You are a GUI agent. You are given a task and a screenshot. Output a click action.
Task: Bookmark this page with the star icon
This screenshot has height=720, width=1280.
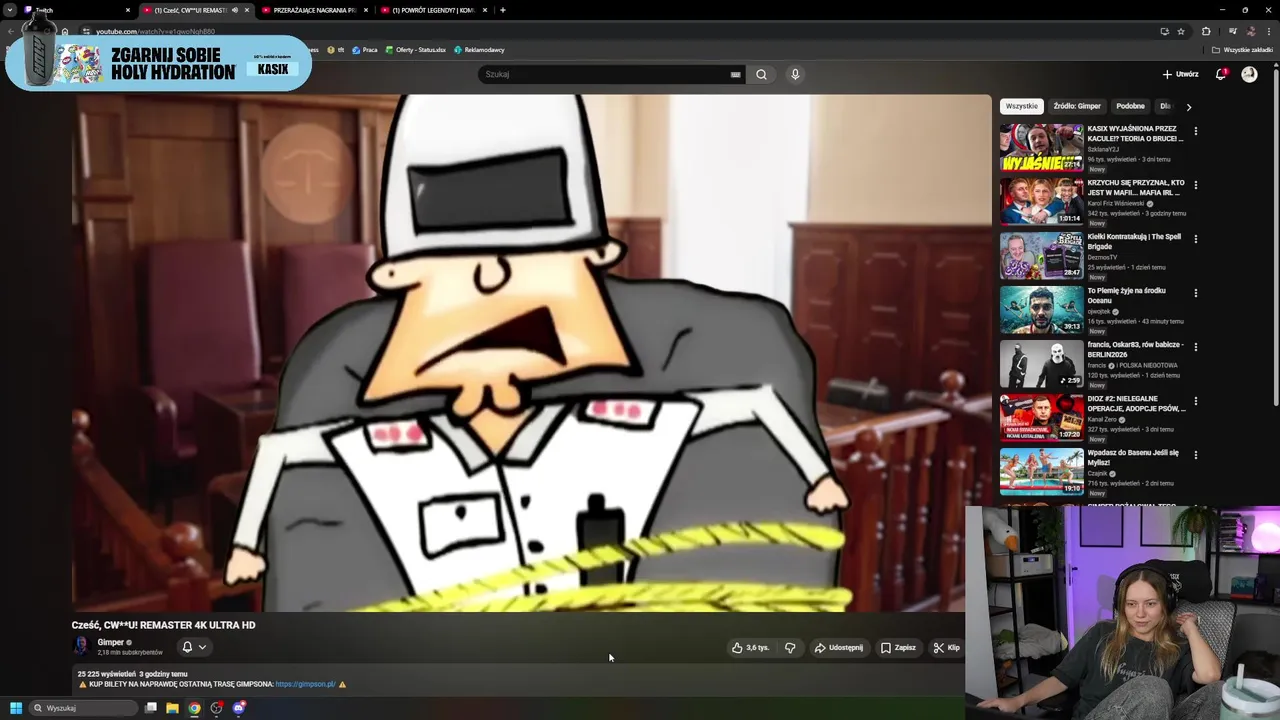pyautogui.click(x=1180, y=31)
